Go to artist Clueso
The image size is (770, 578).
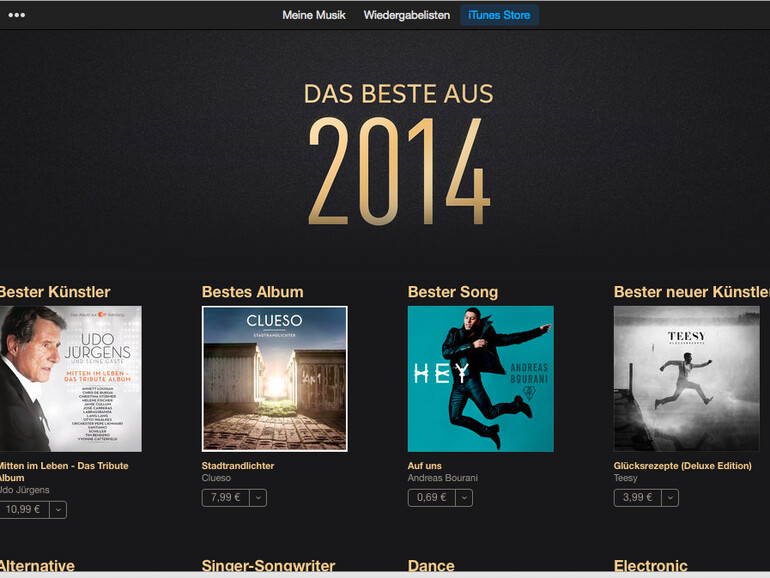tap(216, 478)
